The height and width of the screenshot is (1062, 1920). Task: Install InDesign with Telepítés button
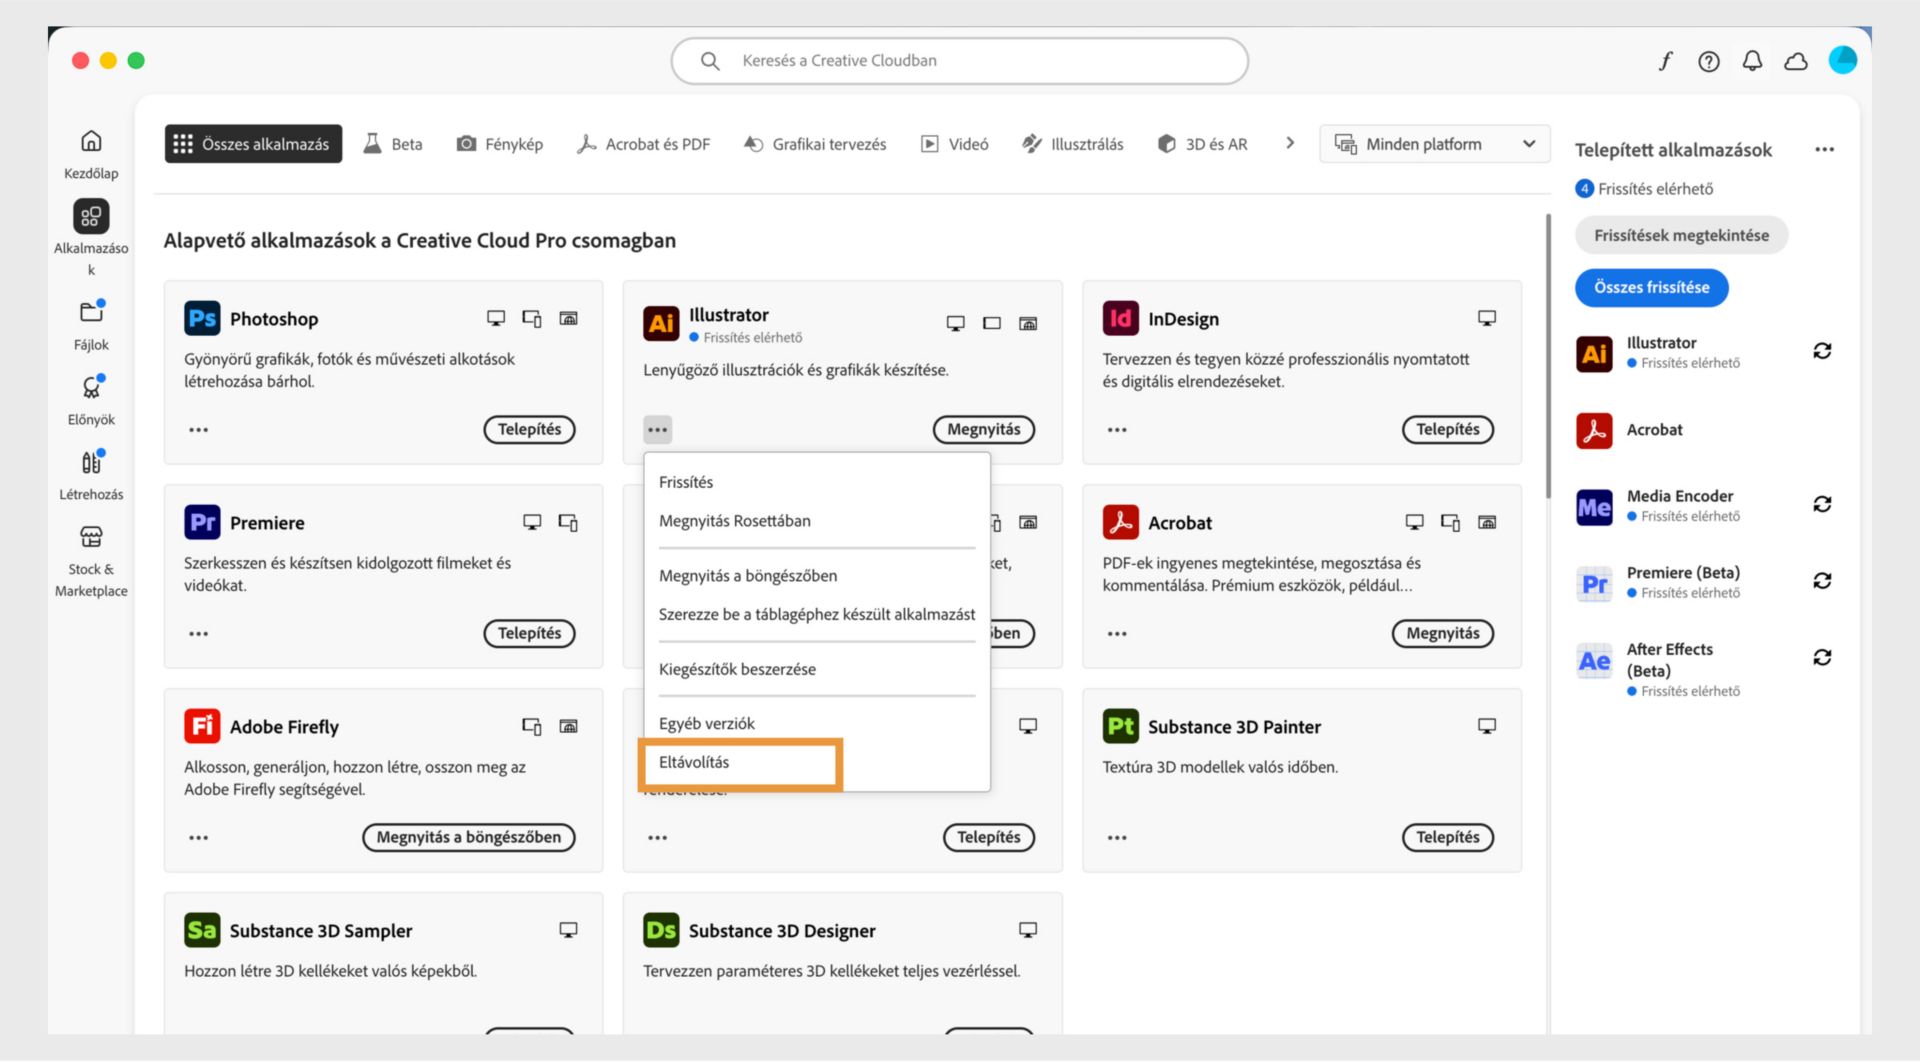[x=1447, y=430]
